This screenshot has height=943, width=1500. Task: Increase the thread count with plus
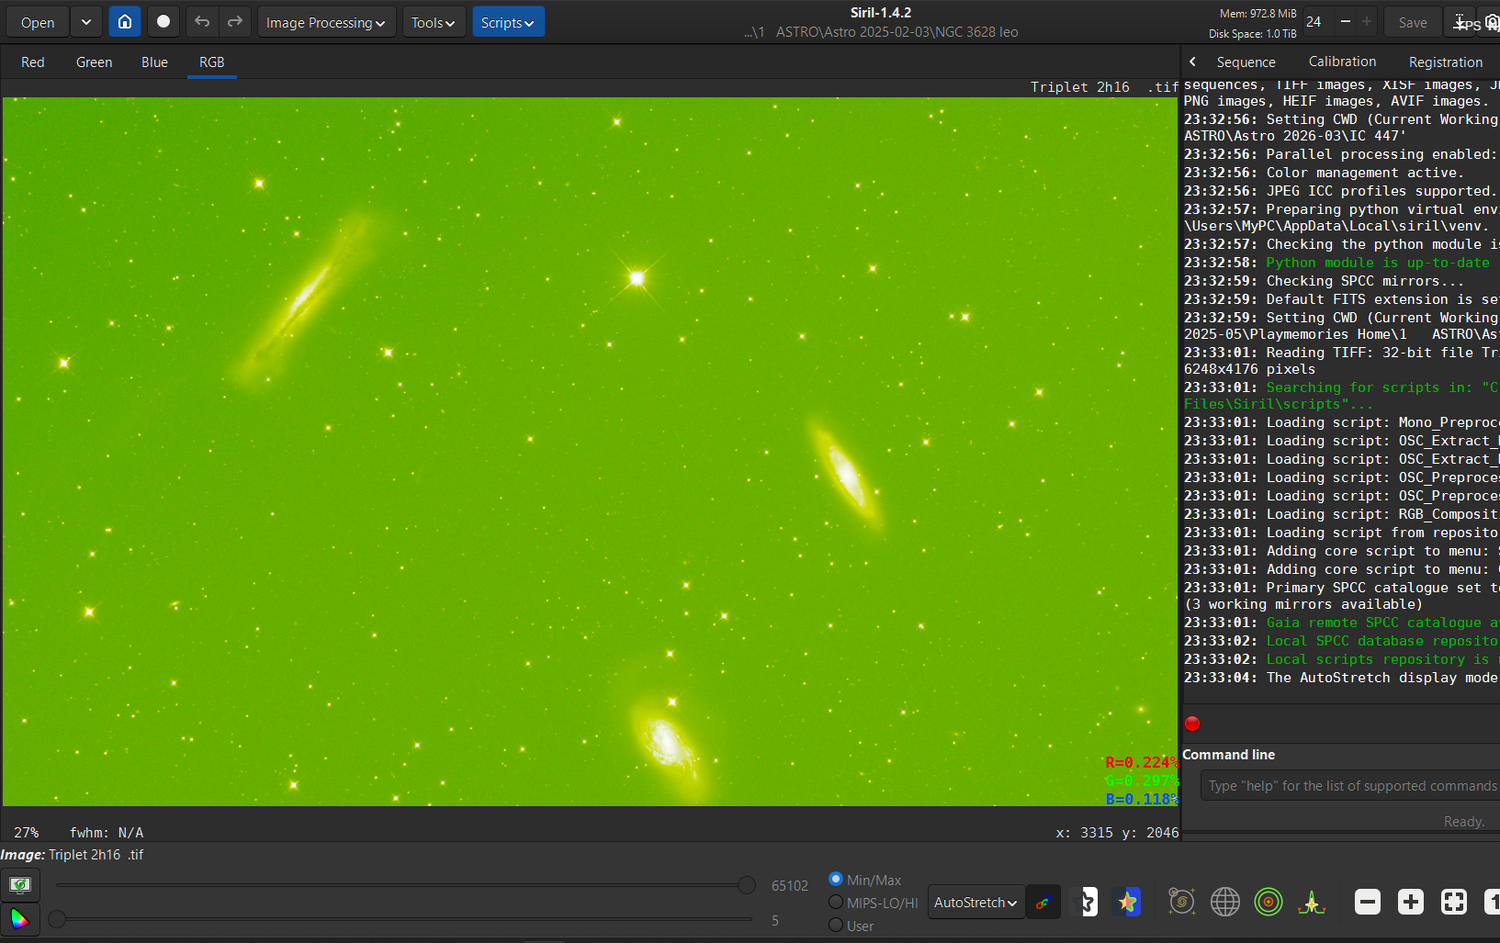pos(1367,22)
